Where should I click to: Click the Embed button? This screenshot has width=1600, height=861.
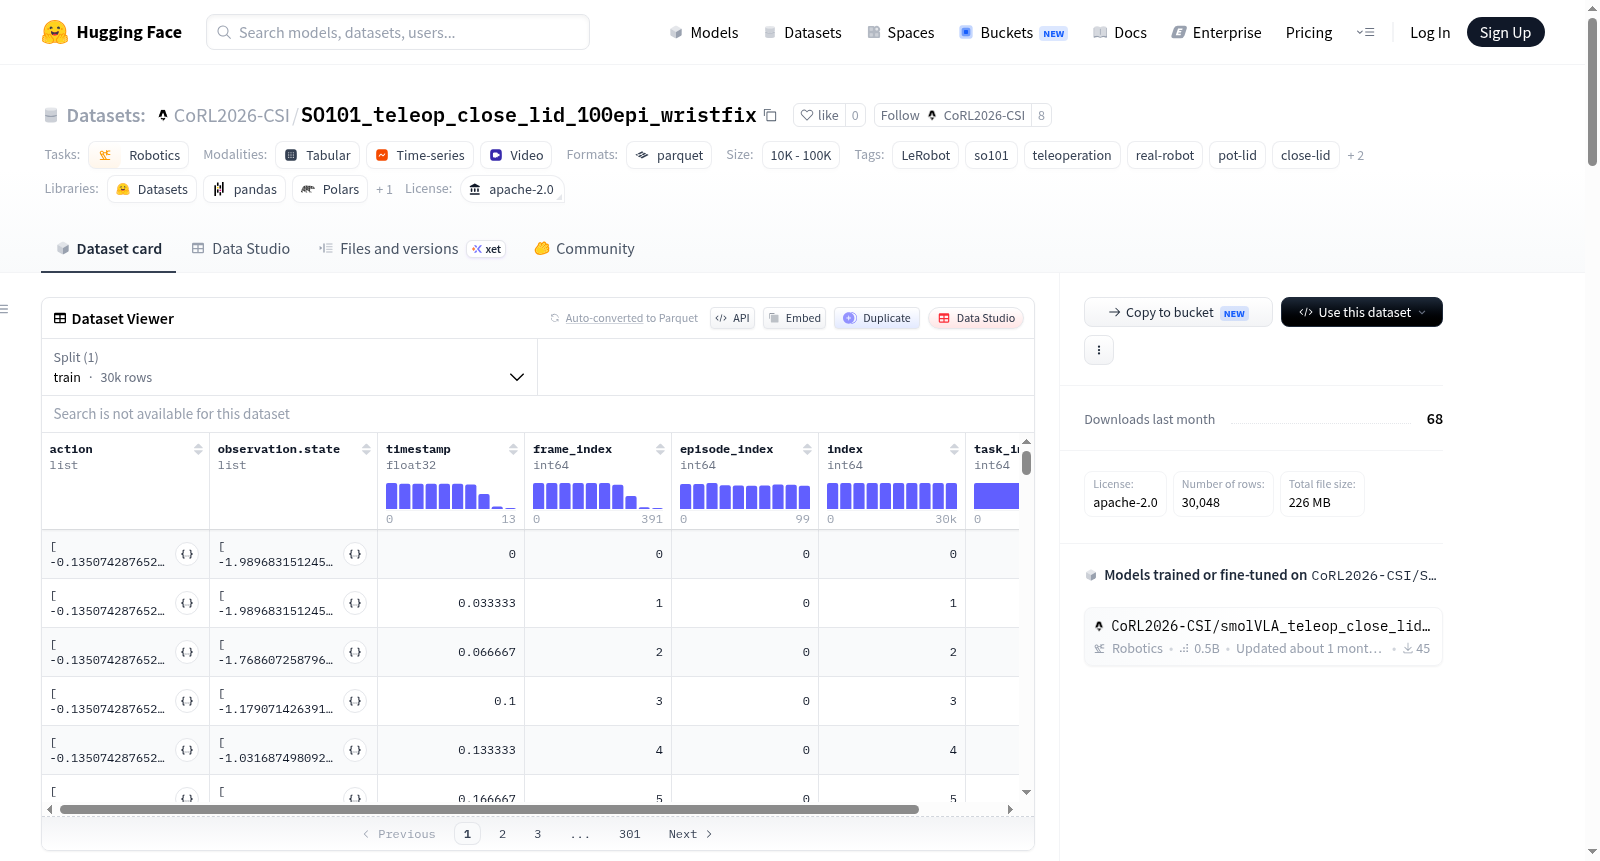pyautogui.click(x=794, y=318)
